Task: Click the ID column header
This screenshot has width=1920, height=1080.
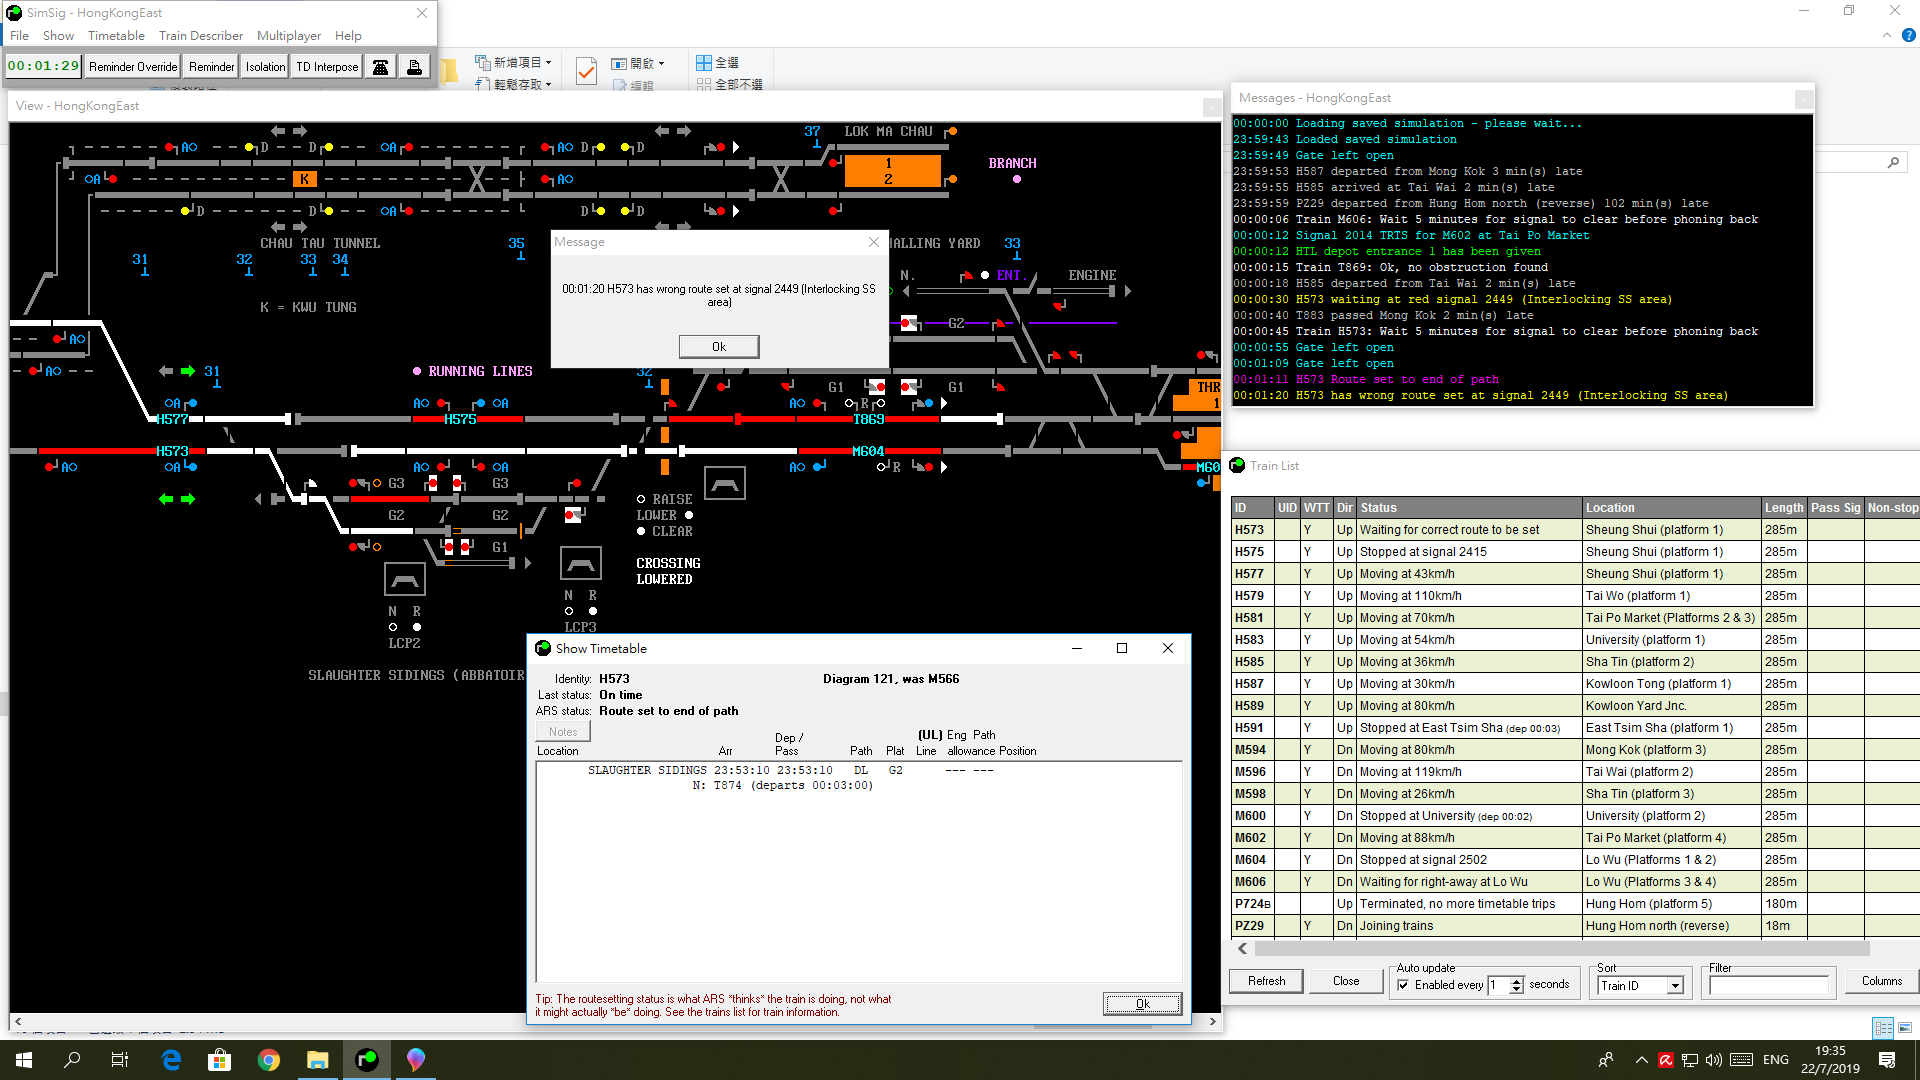Action: (x=1253, y=508)
